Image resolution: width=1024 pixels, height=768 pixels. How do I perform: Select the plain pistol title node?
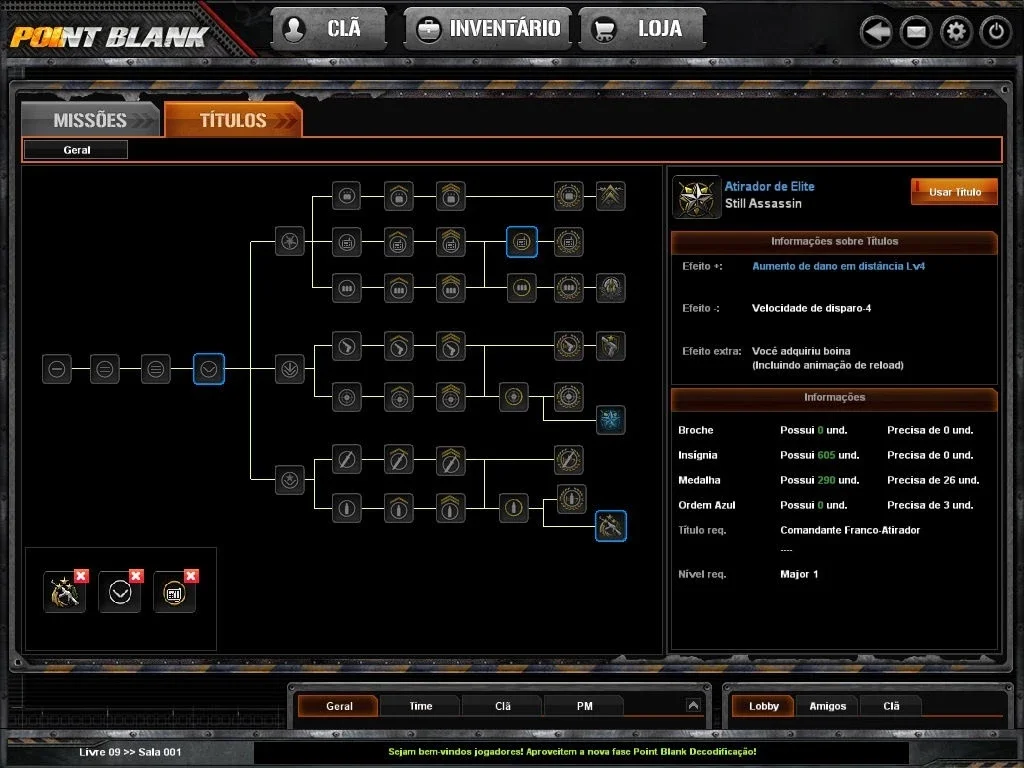[347, 346]
